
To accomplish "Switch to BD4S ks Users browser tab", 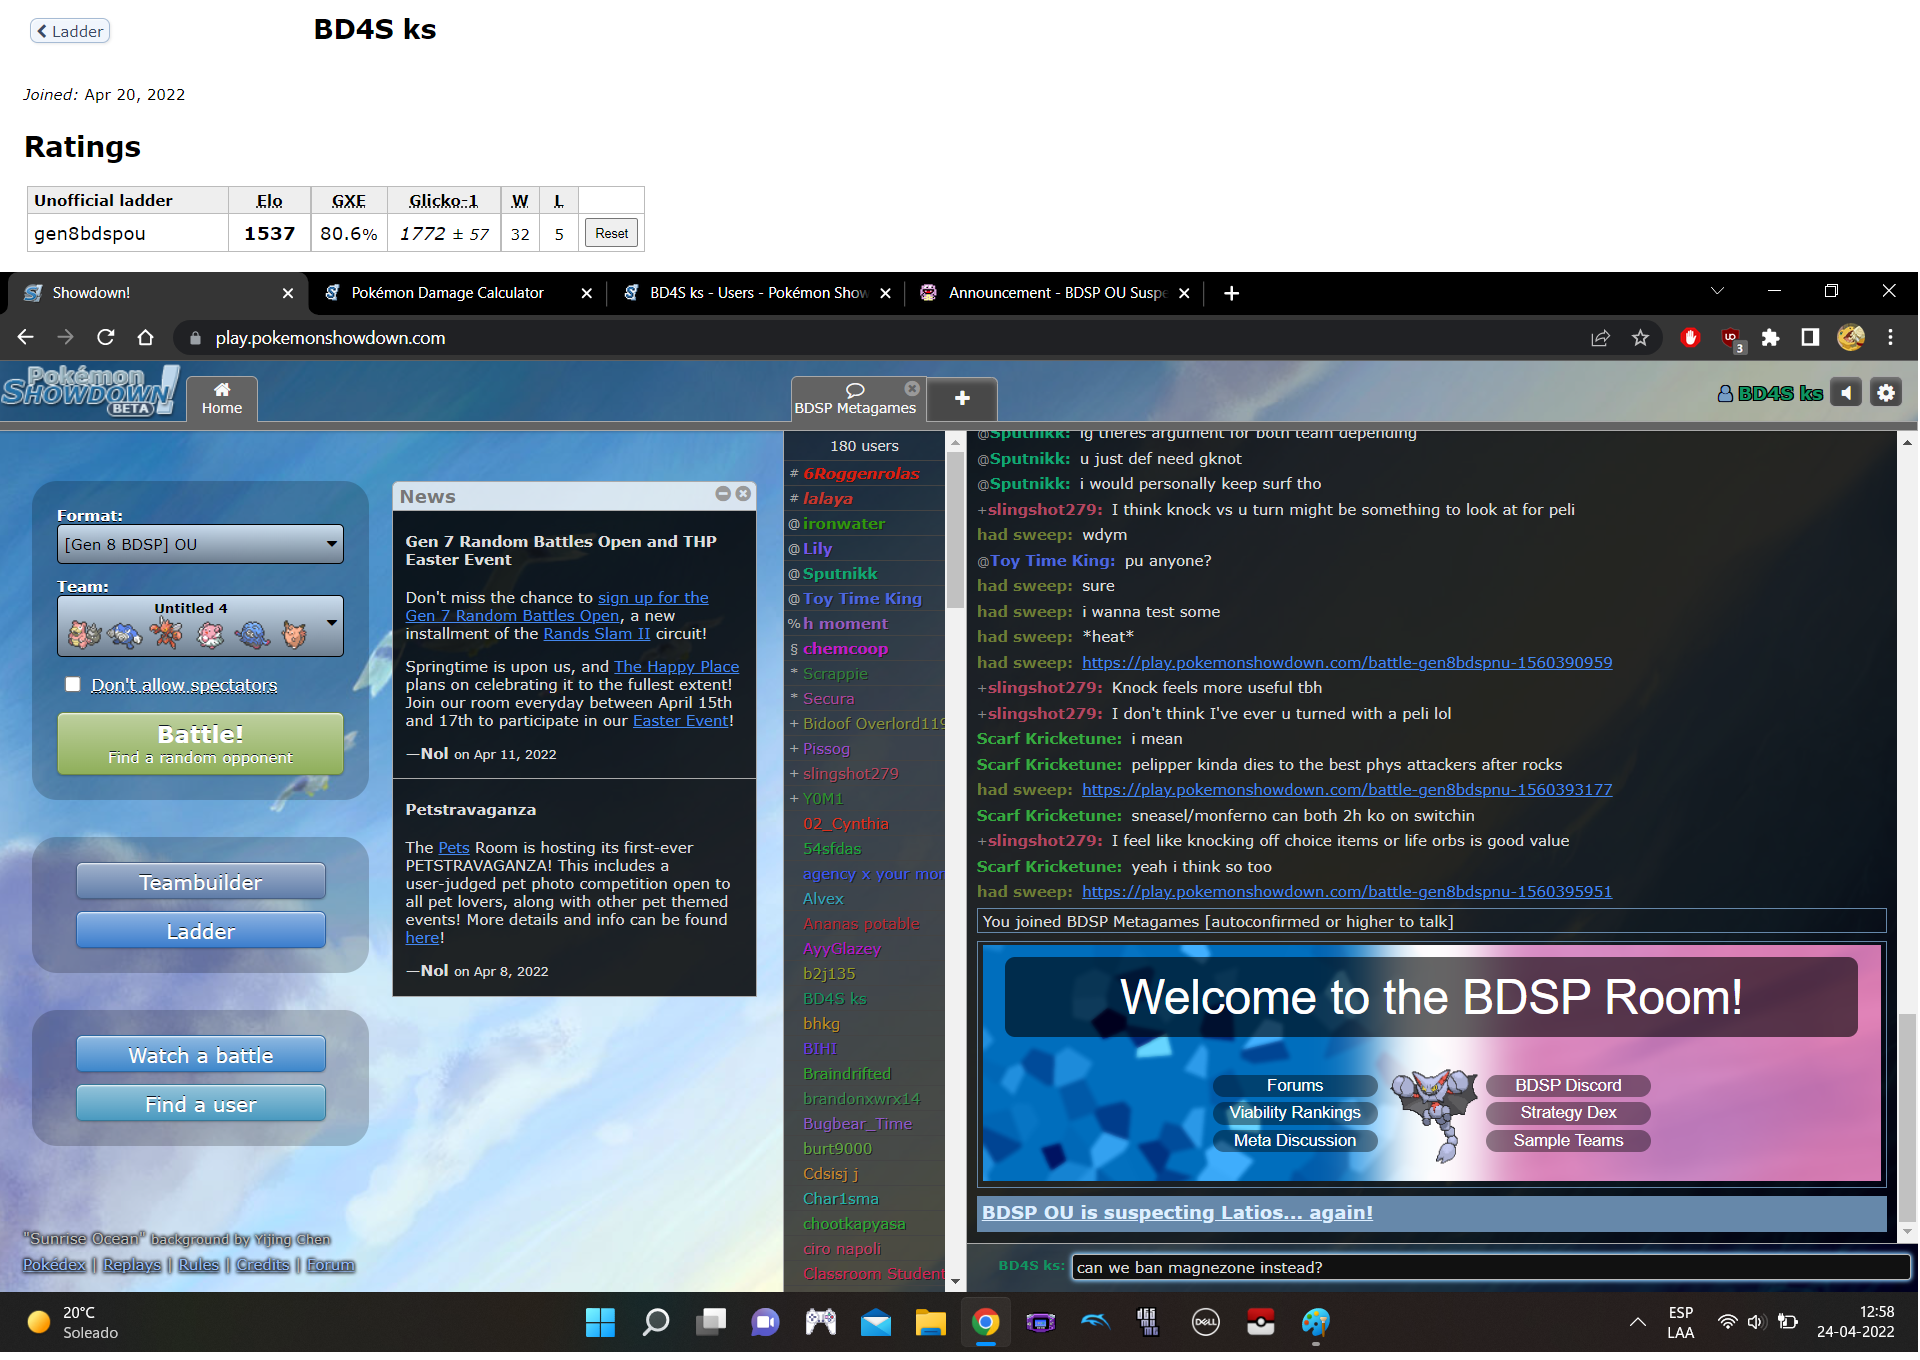I will (x=757, y=293).
